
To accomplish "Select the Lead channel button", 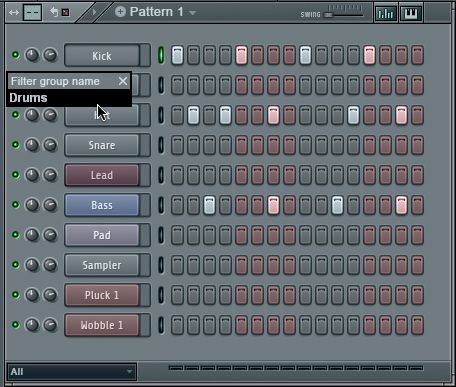I will [x=102, y=175].
